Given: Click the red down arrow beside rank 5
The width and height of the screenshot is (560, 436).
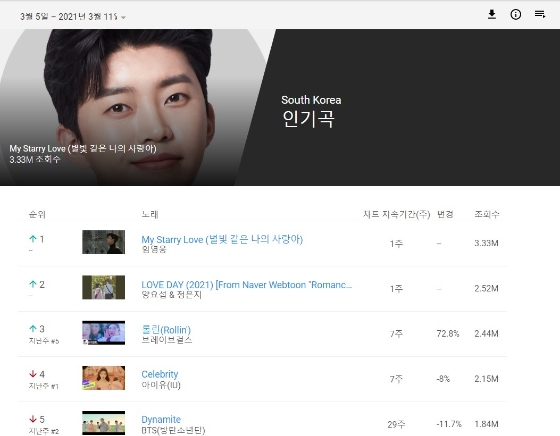Looking at the screenshot, I should [33, 419].
